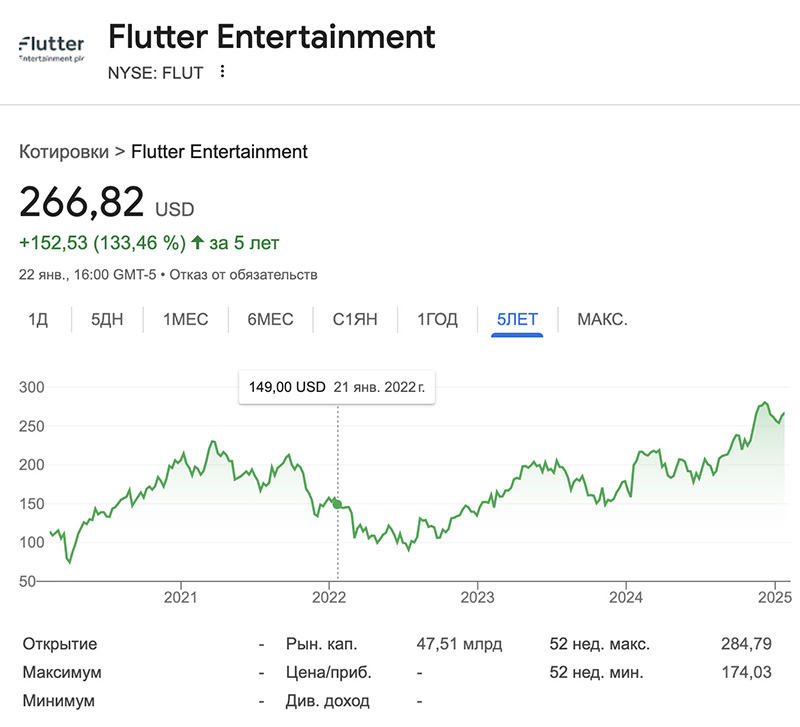Click the 2023 label on chart axis

point(477,599)
